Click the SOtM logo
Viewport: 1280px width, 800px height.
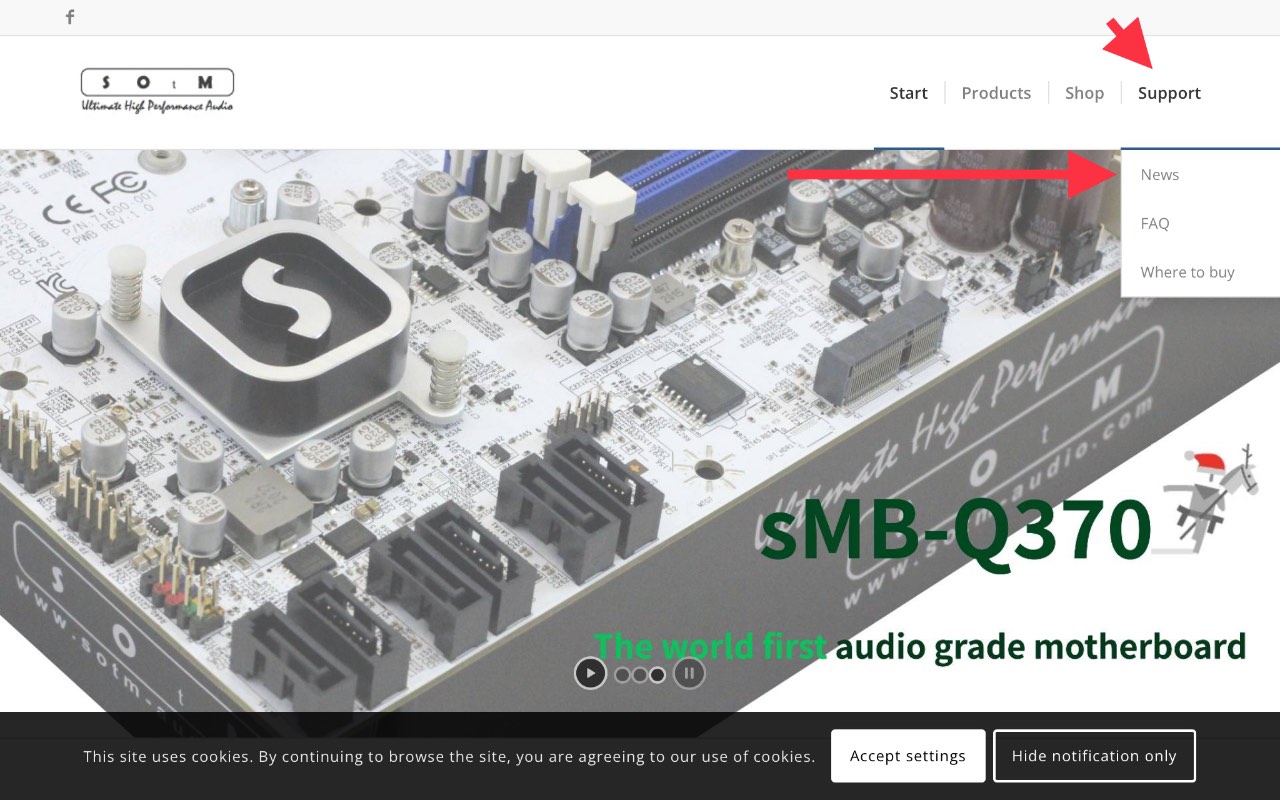point(157,91)
